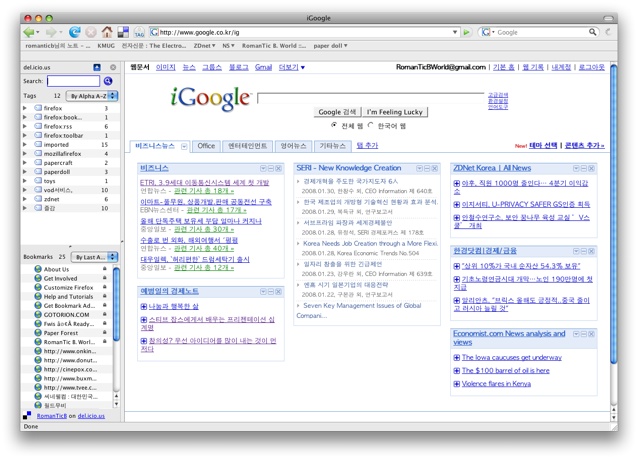
Task: Click the bookmarks list scroll down arrow
Action: 116,404
